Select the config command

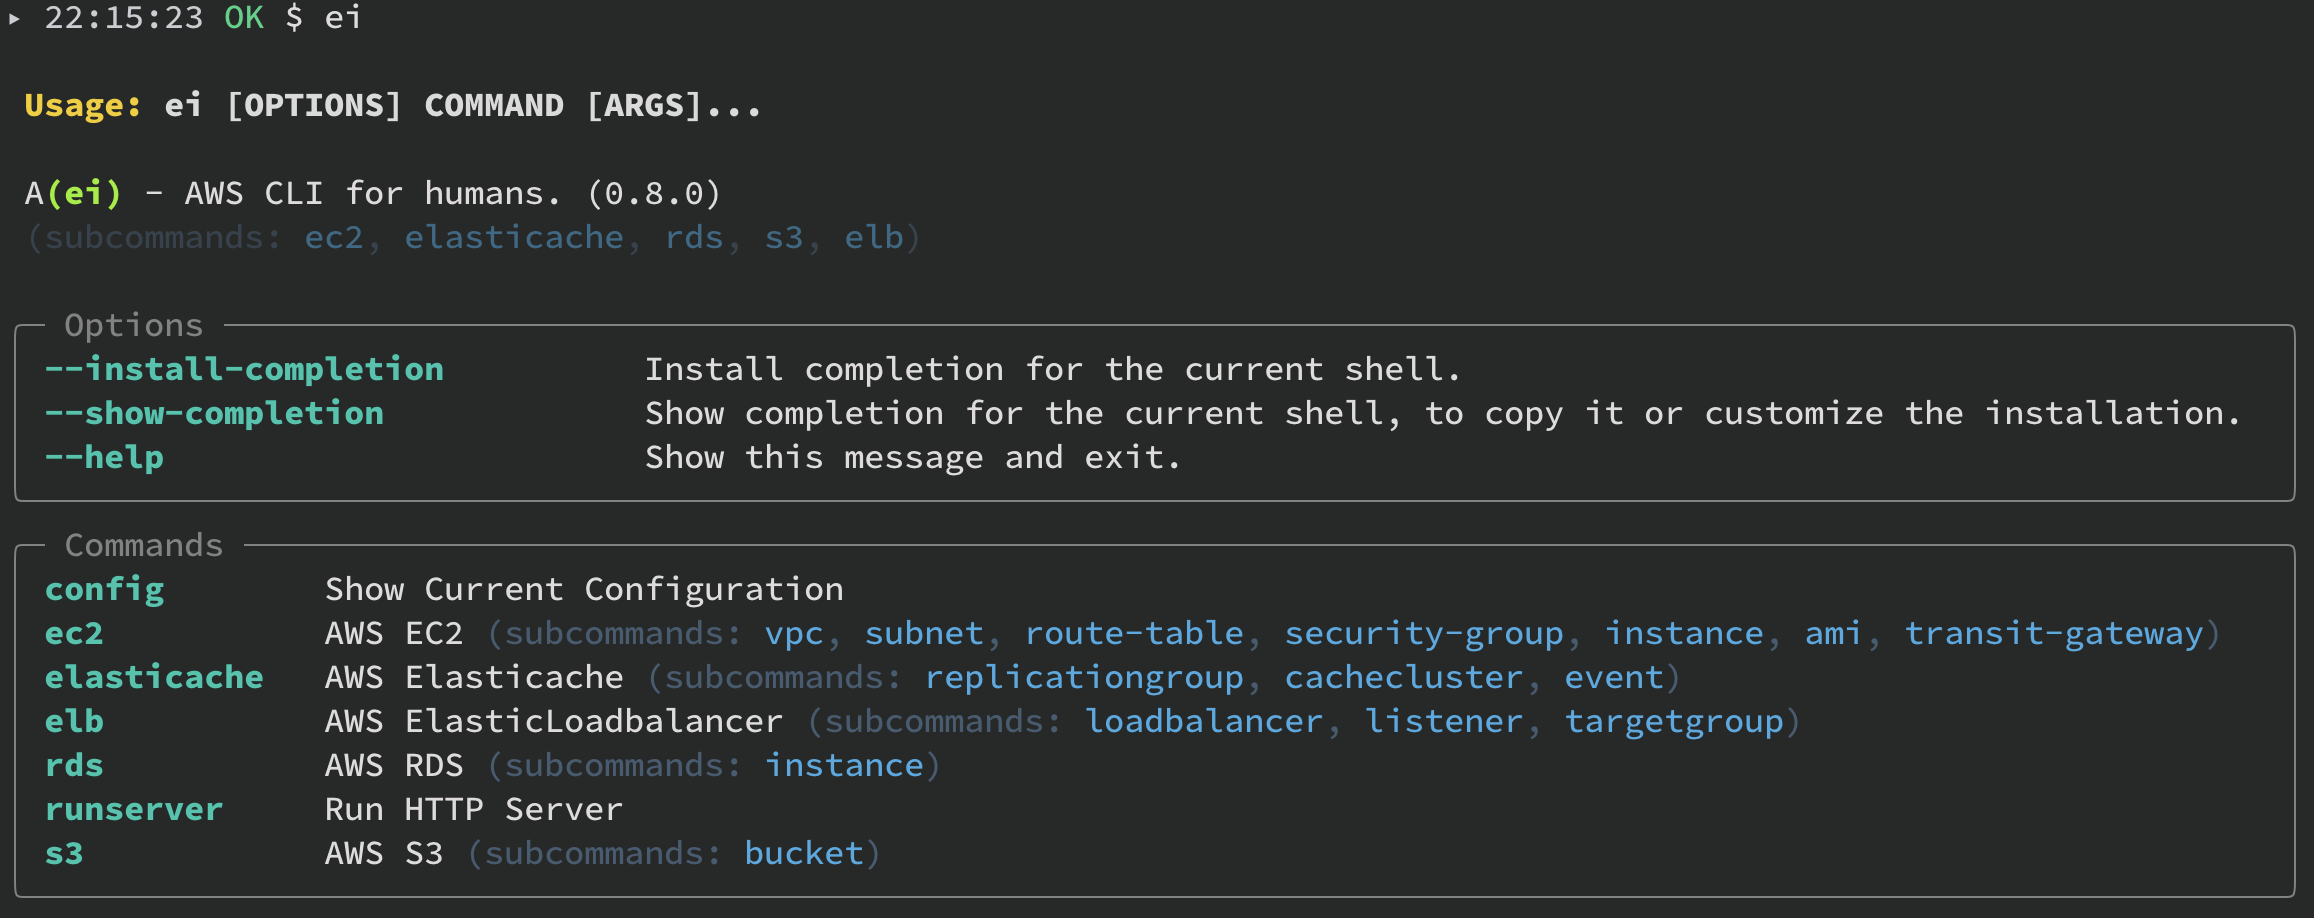point(104,590)
